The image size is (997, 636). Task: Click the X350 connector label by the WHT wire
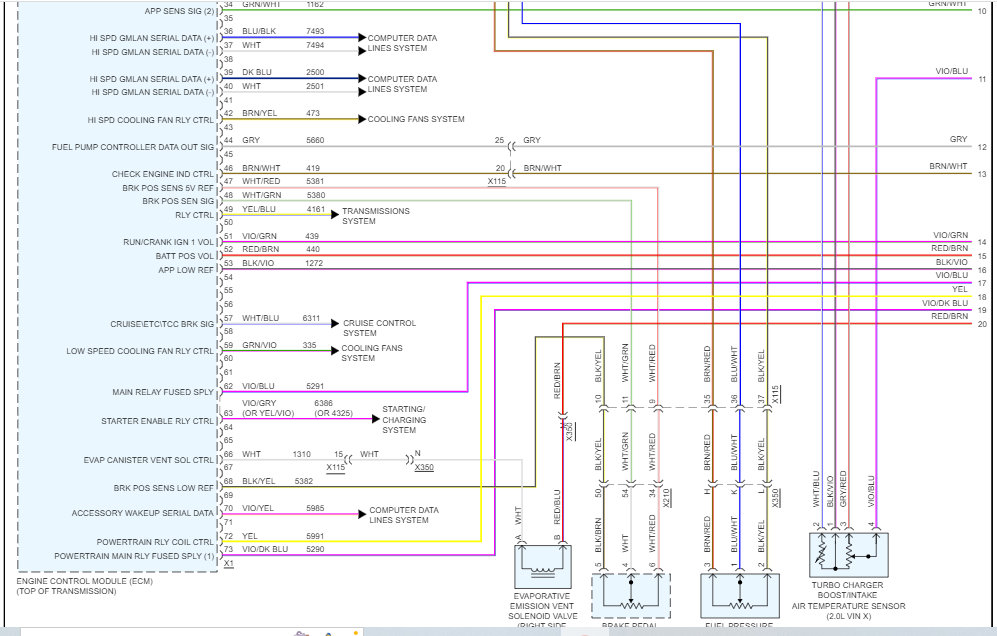click(424, 467)
